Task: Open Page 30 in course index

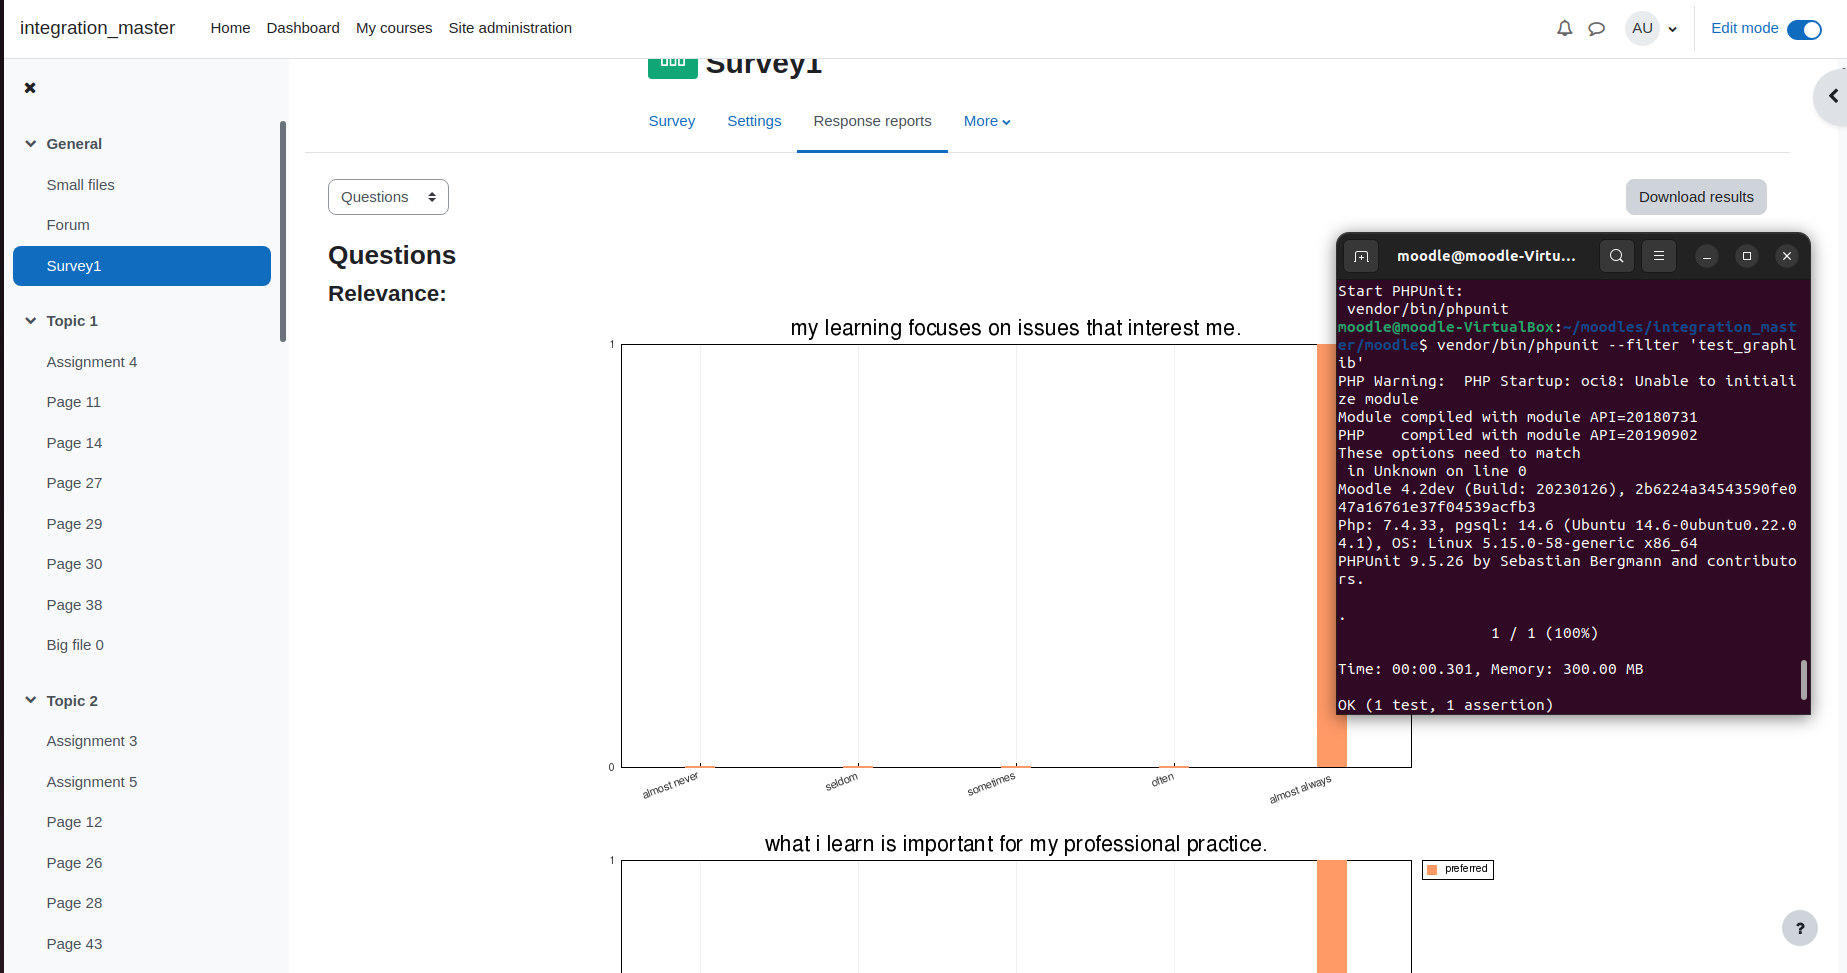Action: [74, 564]
